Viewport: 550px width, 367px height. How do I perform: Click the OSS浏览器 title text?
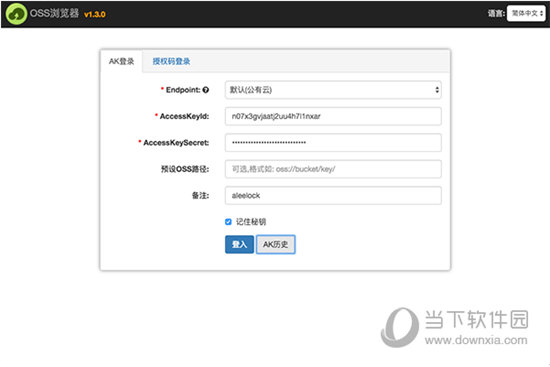[54, 13]
